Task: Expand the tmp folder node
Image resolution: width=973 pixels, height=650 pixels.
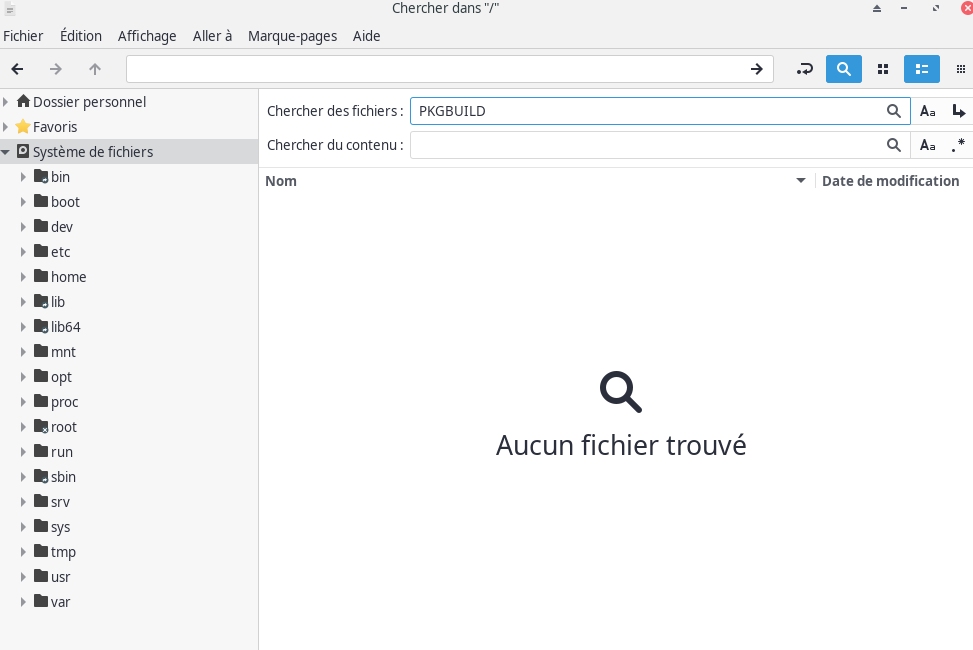Action: (x=23, y=551)
